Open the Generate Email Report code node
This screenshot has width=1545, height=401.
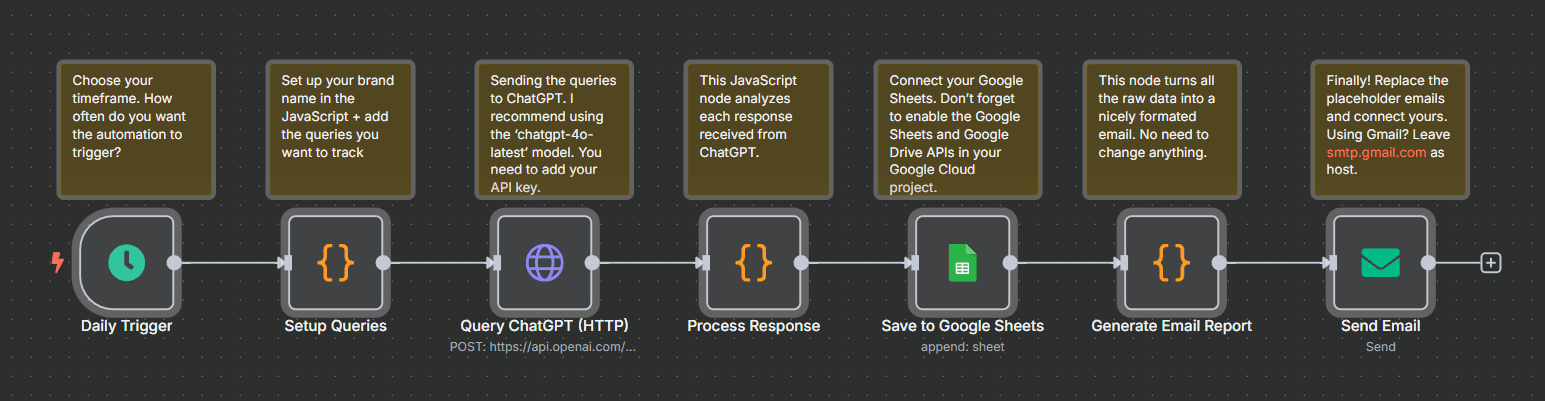(1172, 263)
